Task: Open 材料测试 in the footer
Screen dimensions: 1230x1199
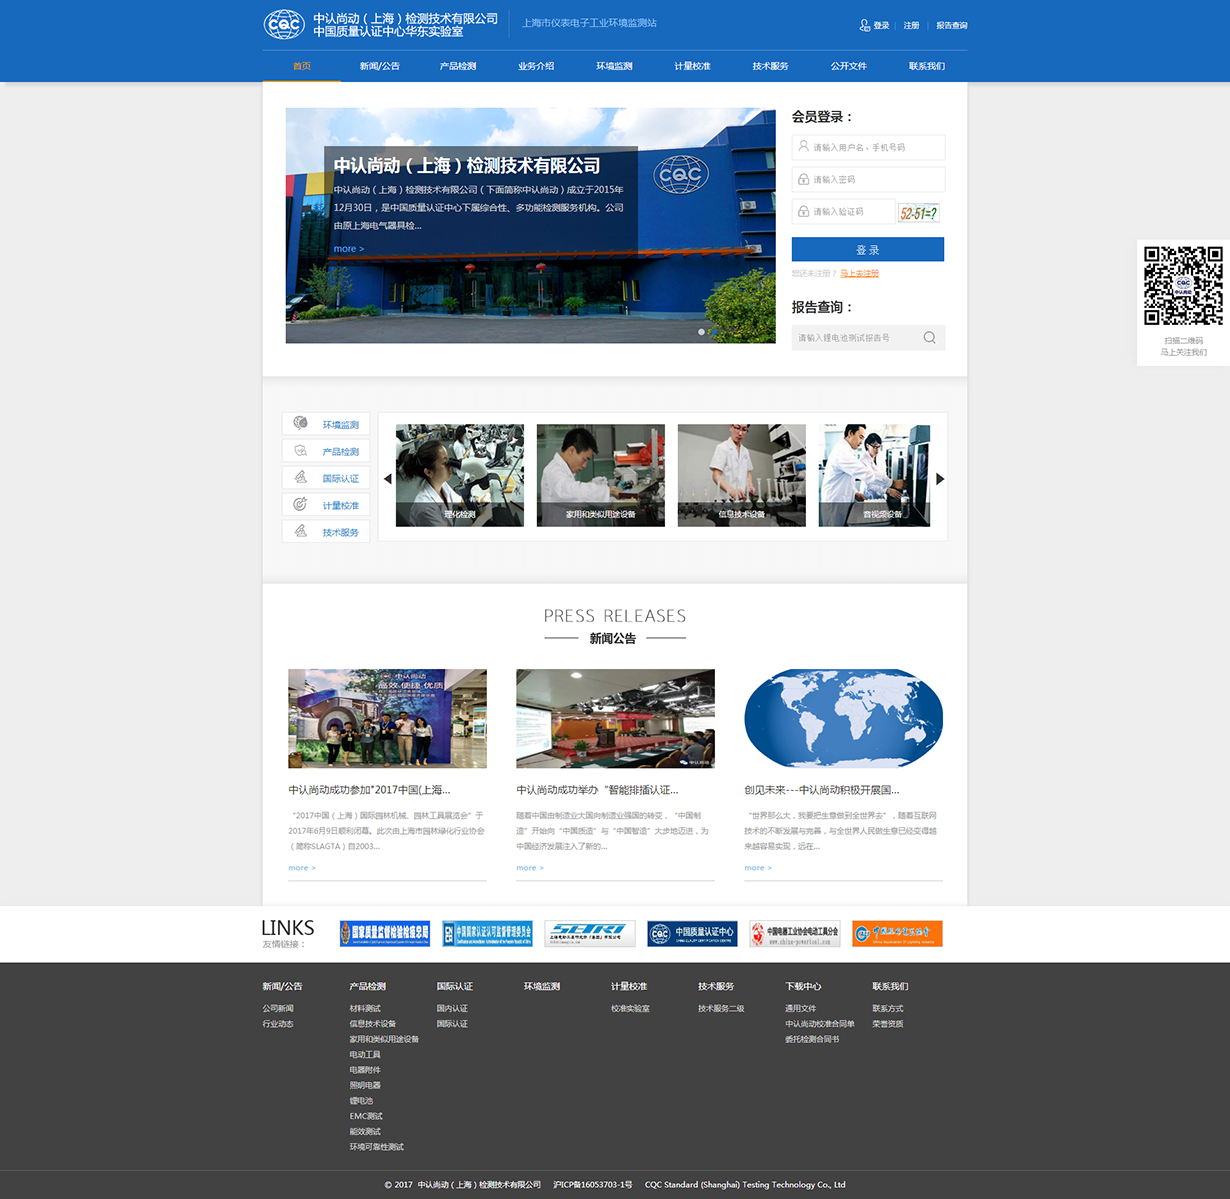Action: pyautogui.click(x=365, y=1009)
